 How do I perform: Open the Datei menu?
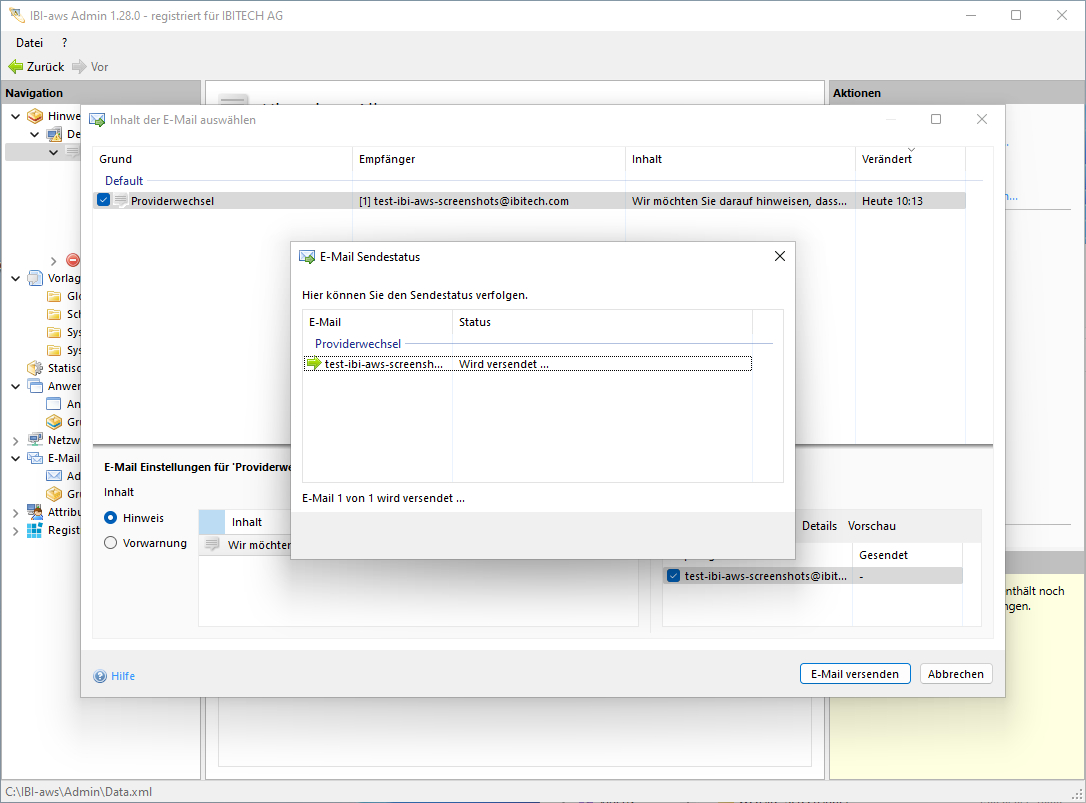click(29, 43)
